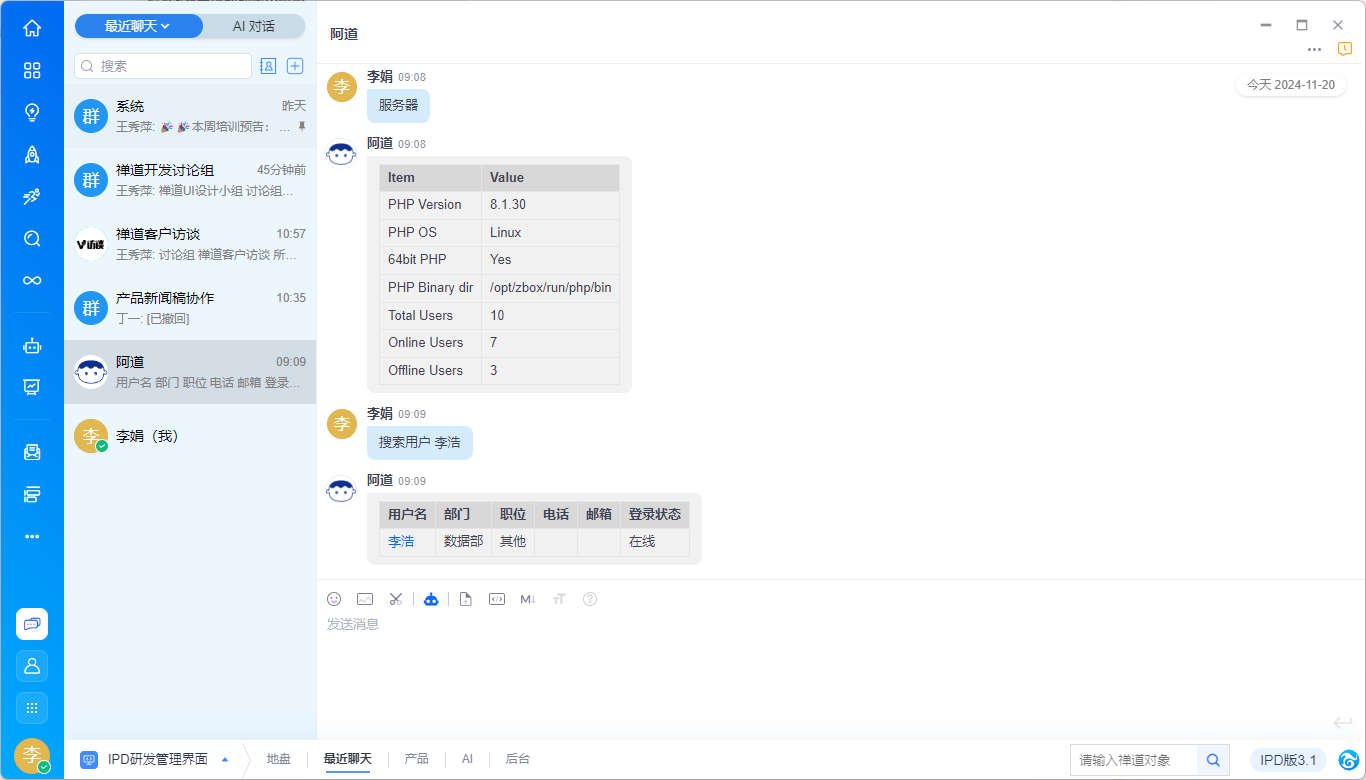Open the emoji picker
Screen dimensions: 1366x780
(x=334, y=599)
